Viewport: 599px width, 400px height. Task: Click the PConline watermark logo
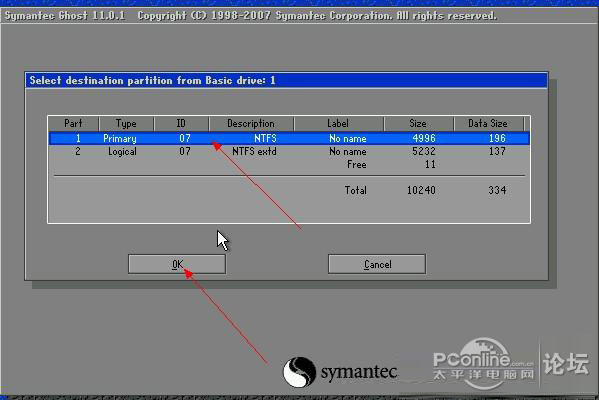484,362
